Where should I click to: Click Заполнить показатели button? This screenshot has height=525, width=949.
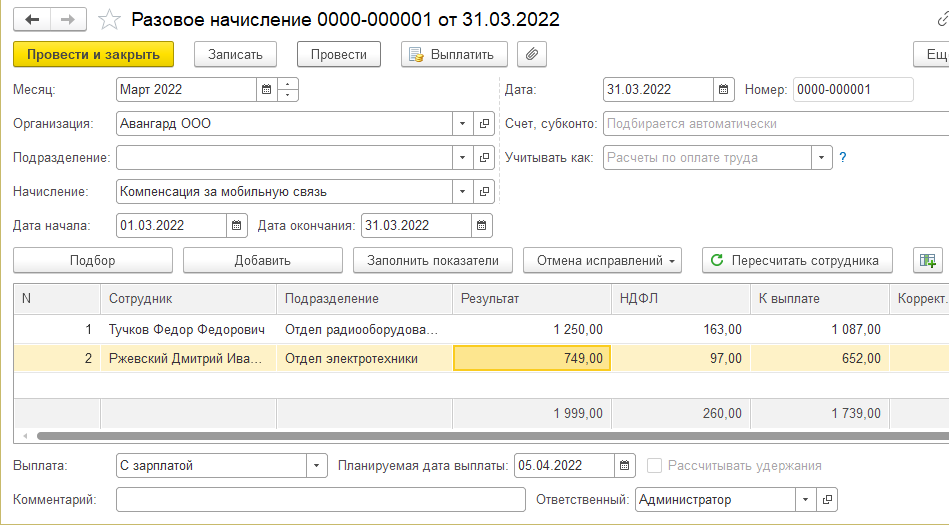433,260
